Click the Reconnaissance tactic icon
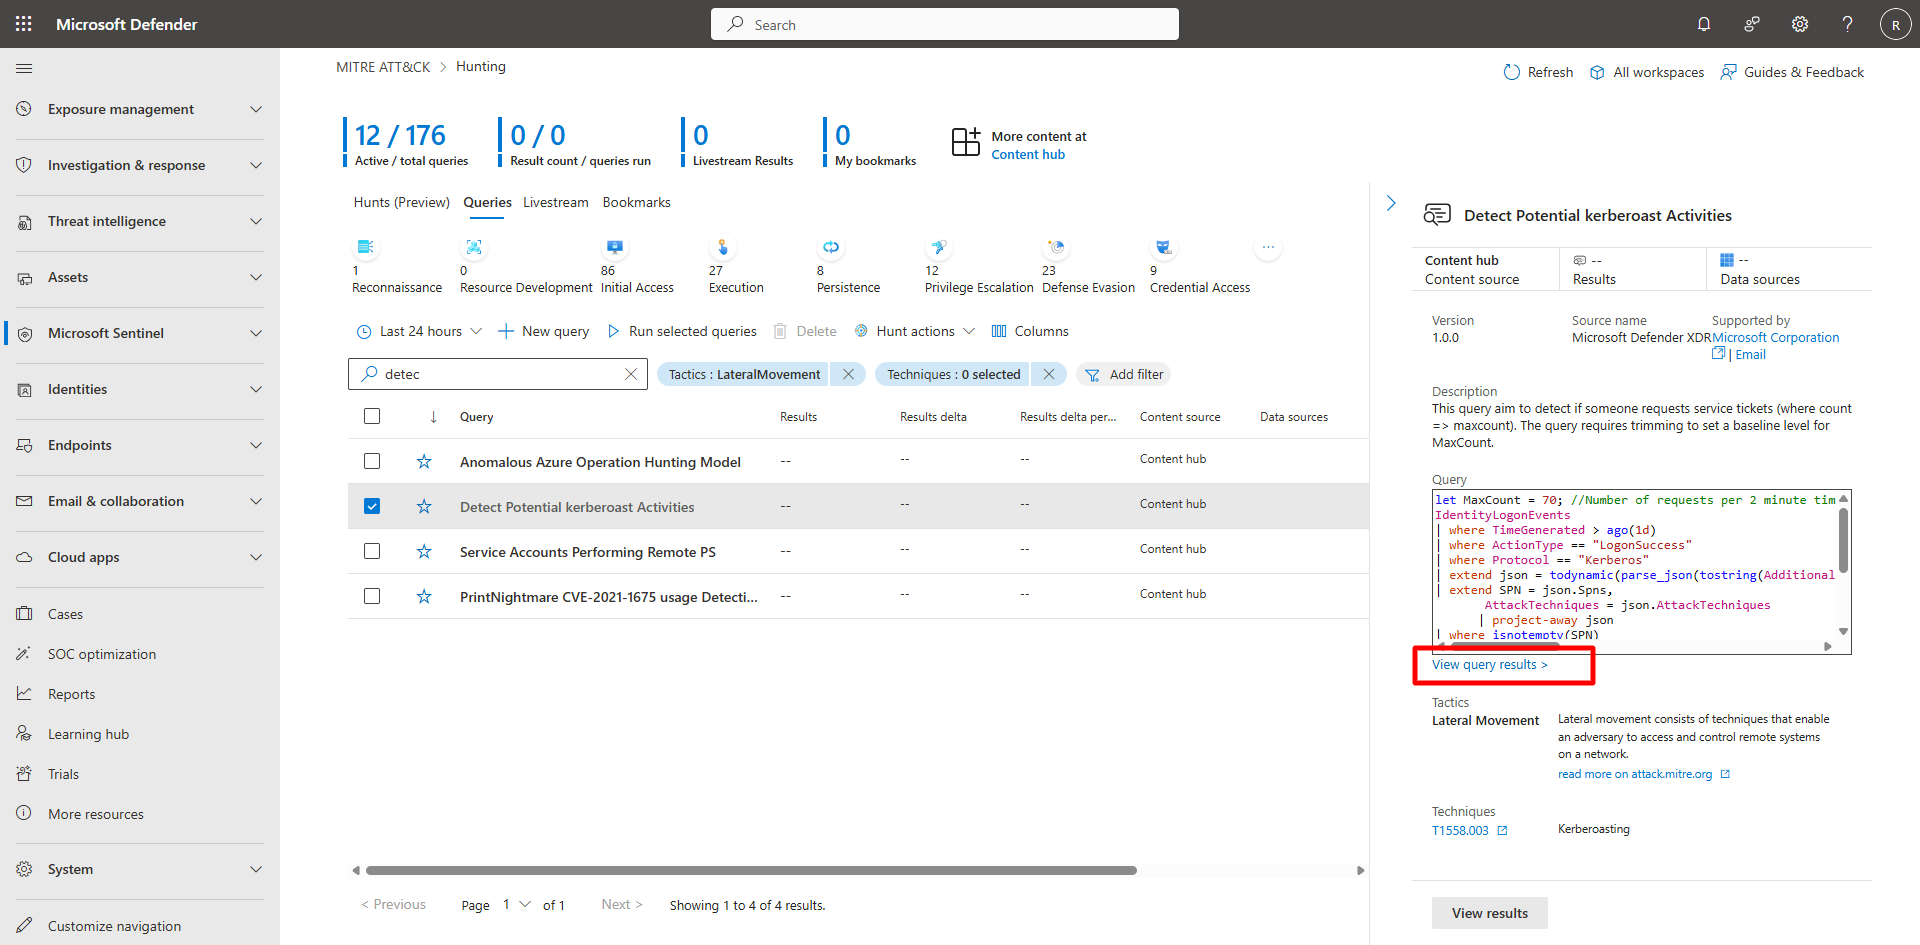Viewport: 1920px width, 945px height. (x=365, y=247)
